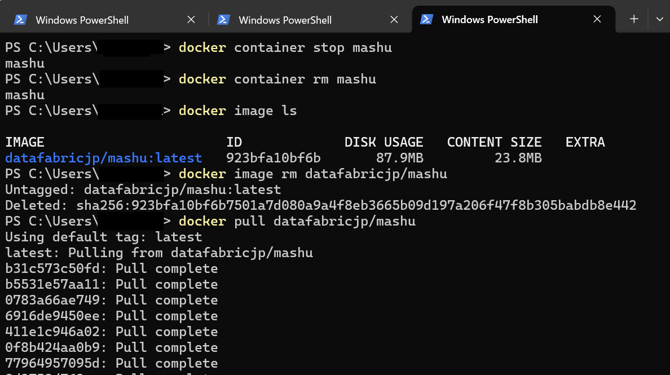Screen dimensions: 670x375
Task: Open a new tab with plus button
Action: (x=634, y=19)
